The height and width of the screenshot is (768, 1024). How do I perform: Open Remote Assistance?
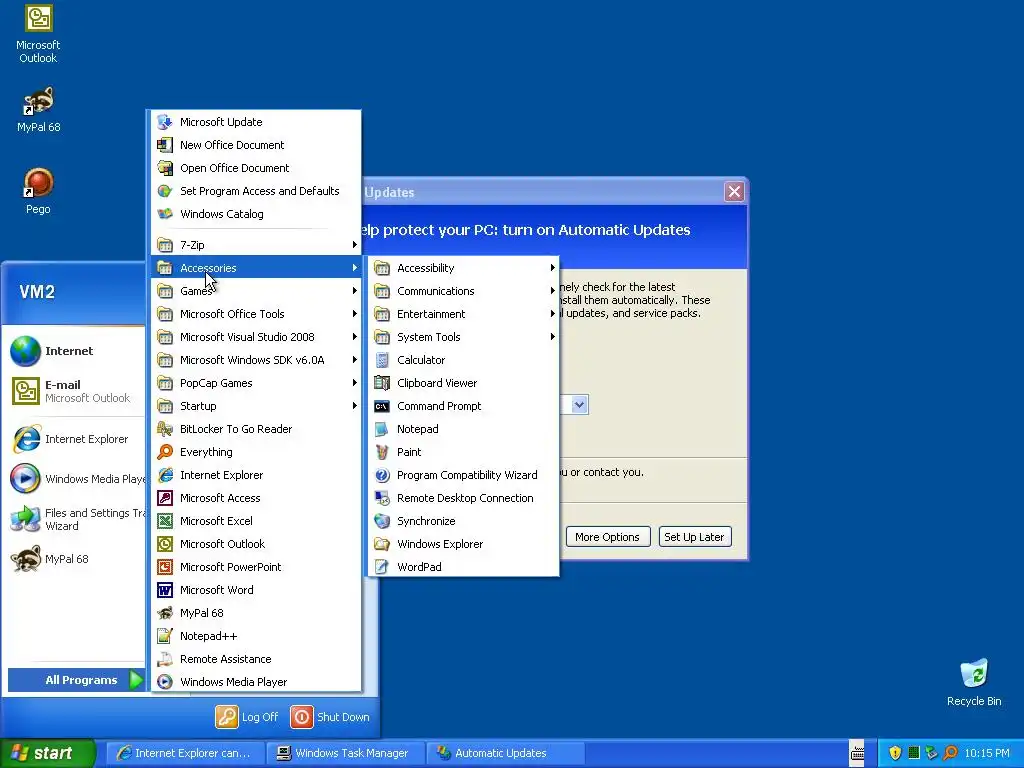256,658
